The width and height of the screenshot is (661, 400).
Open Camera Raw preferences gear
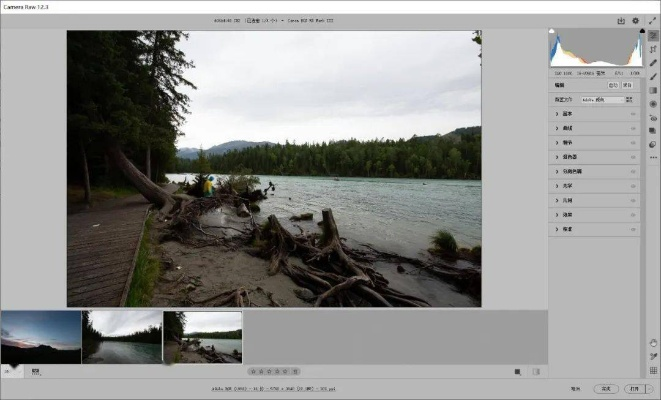click(635, 21)
